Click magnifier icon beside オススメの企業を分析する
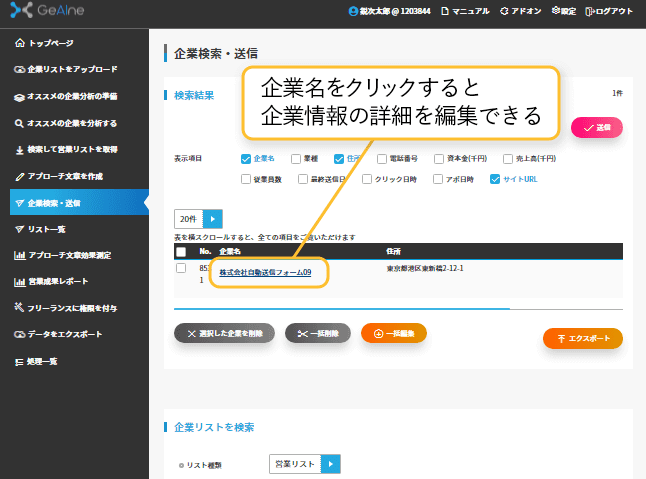646x479 pixels. tap(19, 123)
